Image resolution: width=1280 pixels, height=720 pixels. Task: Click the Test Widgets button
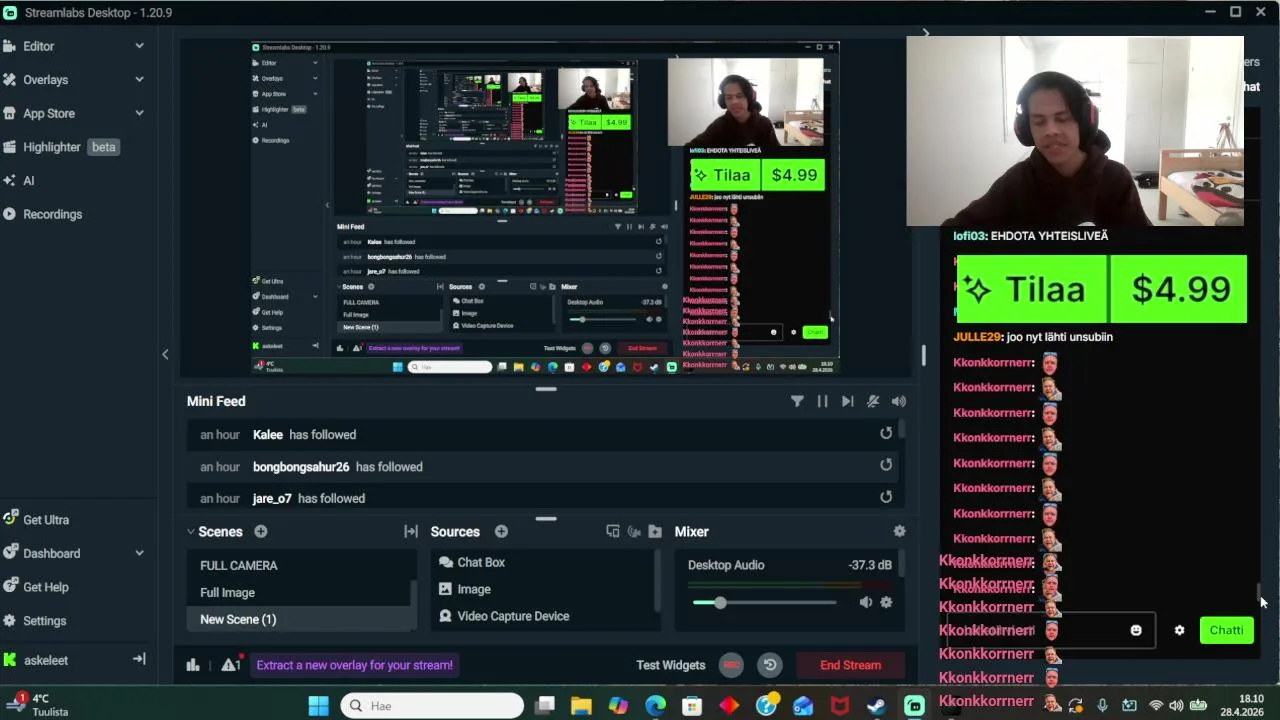[x=671, y=665]
